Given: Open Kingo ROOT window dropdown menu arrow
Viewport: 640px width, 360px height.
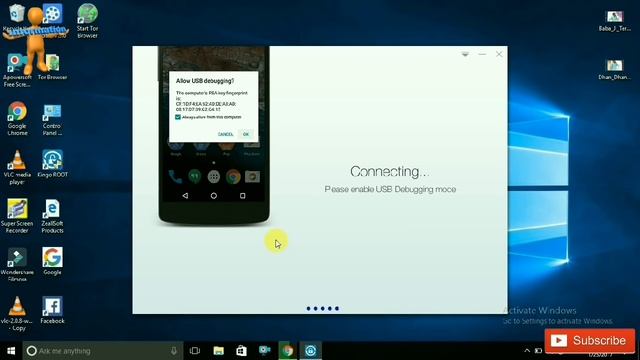Looking at the screenshot, I should coord(465,54).
